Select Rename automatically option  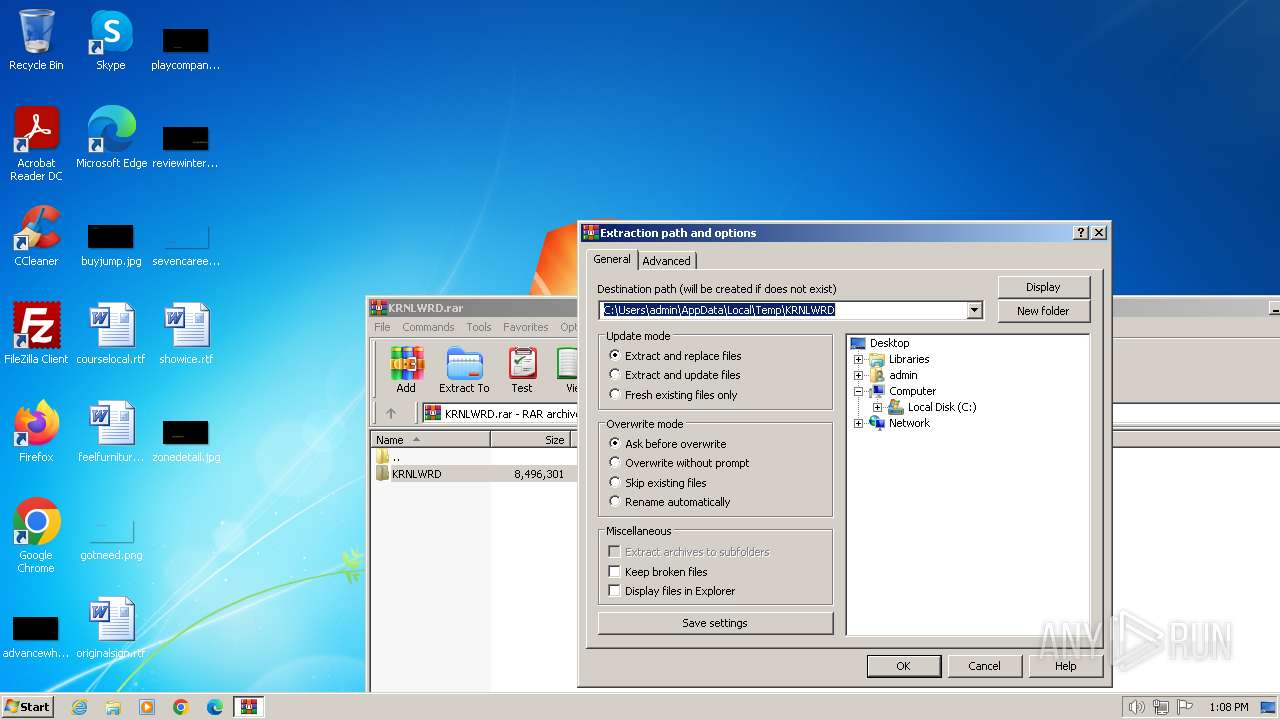[669, 502]
